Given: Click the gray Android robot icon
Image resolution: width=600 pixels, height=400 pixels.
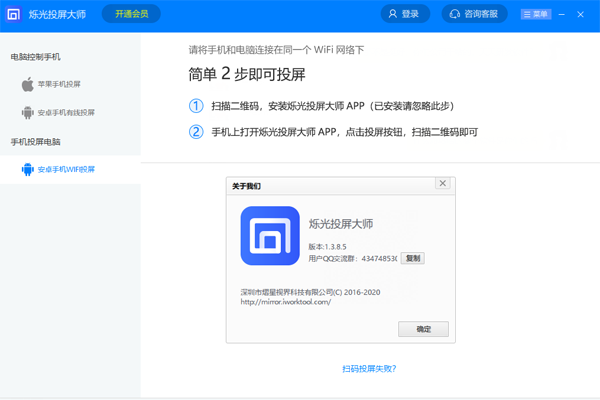Looking at the screenshot, I should [28, 113].
